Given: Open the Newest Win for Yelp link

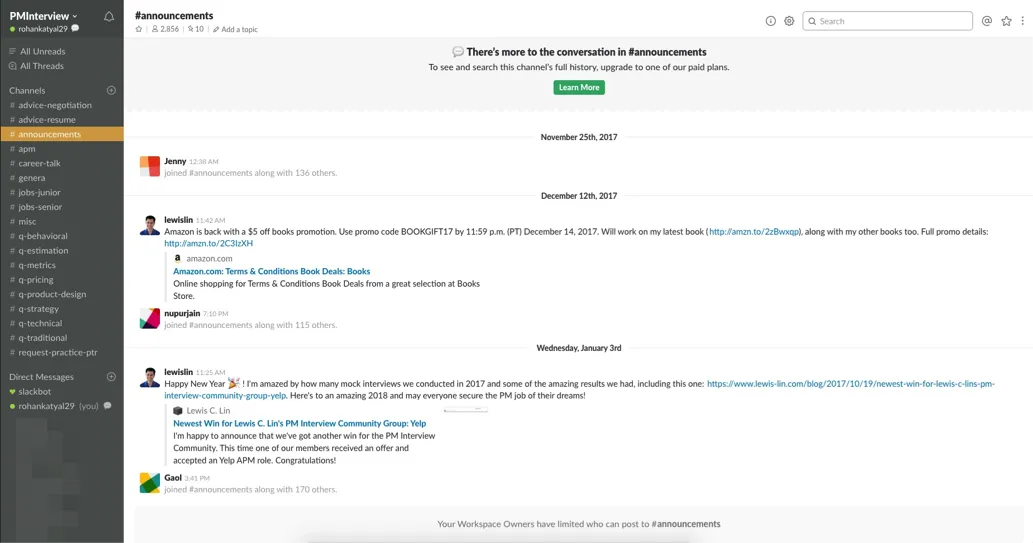Looking at the screenshot, I should tap(299, 423).
